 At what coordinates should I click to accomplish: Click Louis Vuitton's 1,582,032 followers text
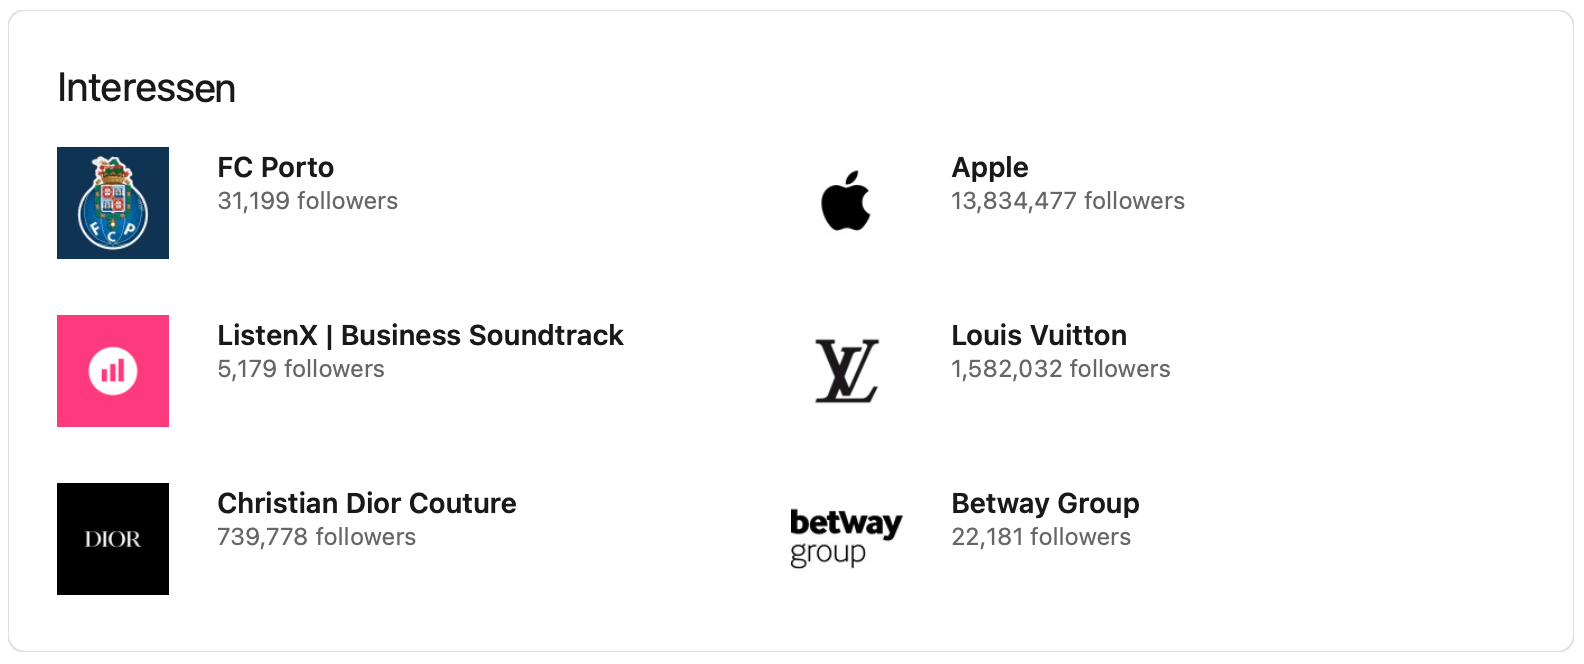click(1061, 369)
